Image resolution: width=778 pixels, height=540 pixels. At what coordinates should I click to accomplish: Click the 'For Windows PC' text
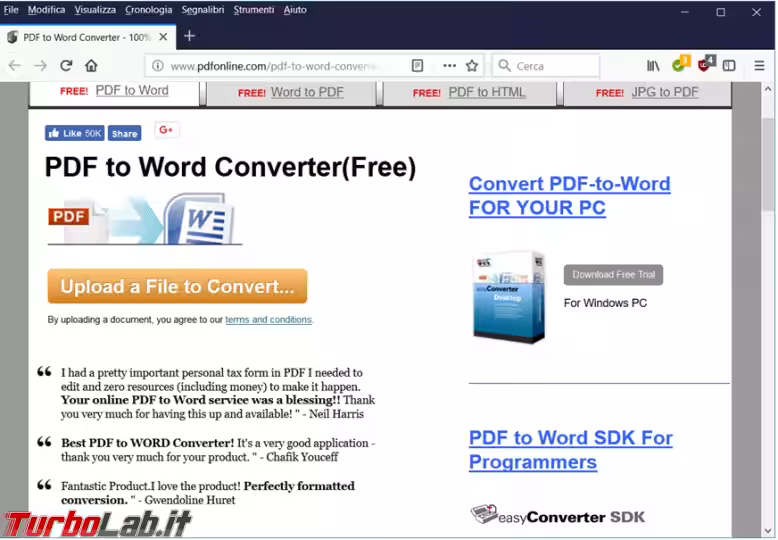click(605, 303)
